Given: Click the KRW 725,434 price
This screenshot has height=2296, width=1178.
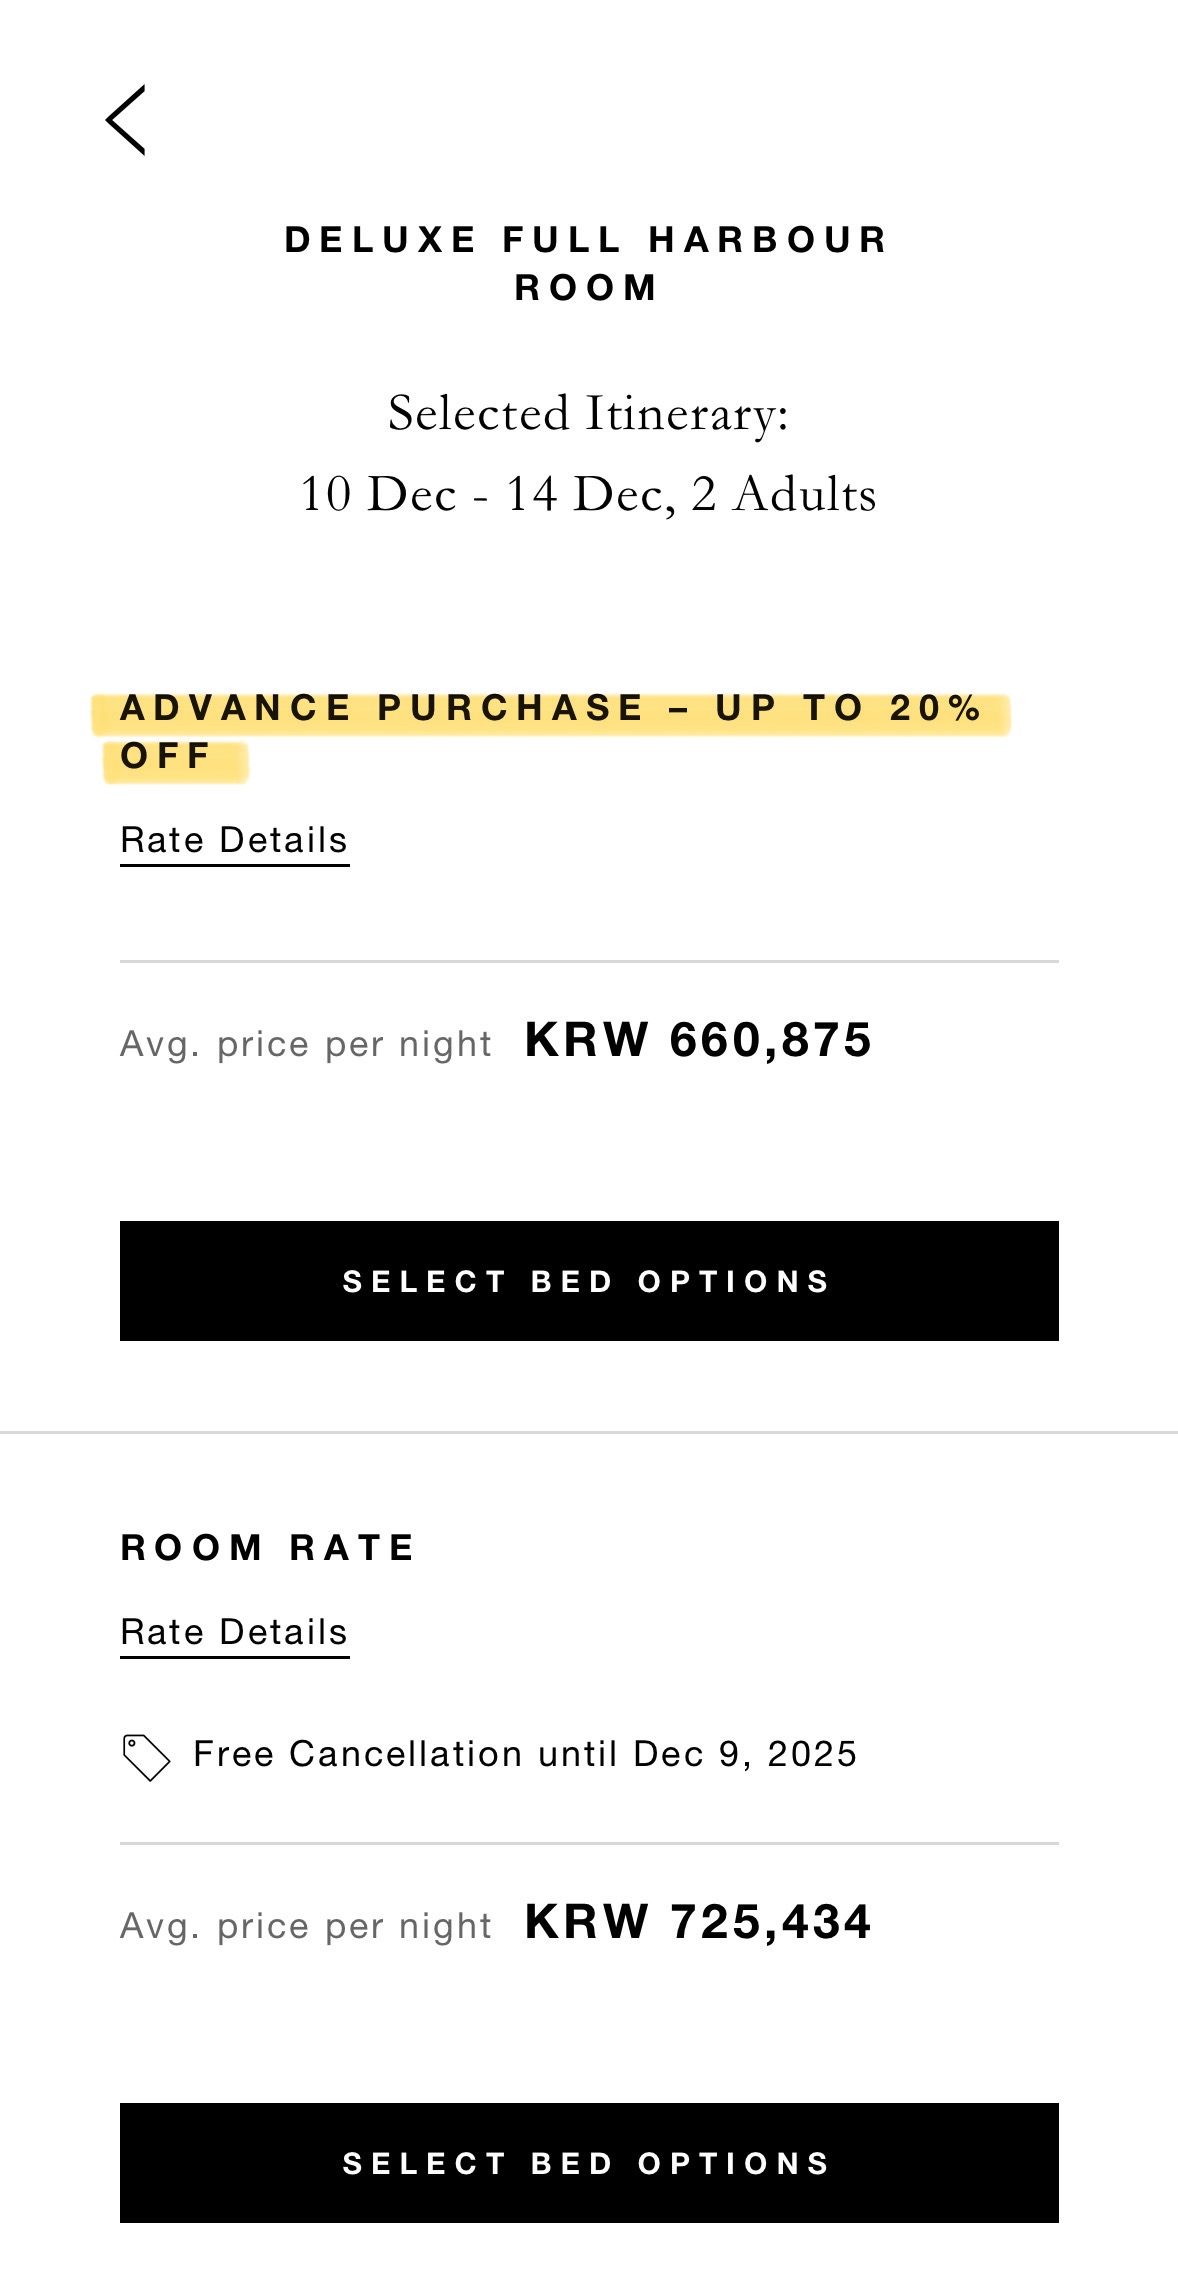Looking at the screenshot, I should point(698,1922).
